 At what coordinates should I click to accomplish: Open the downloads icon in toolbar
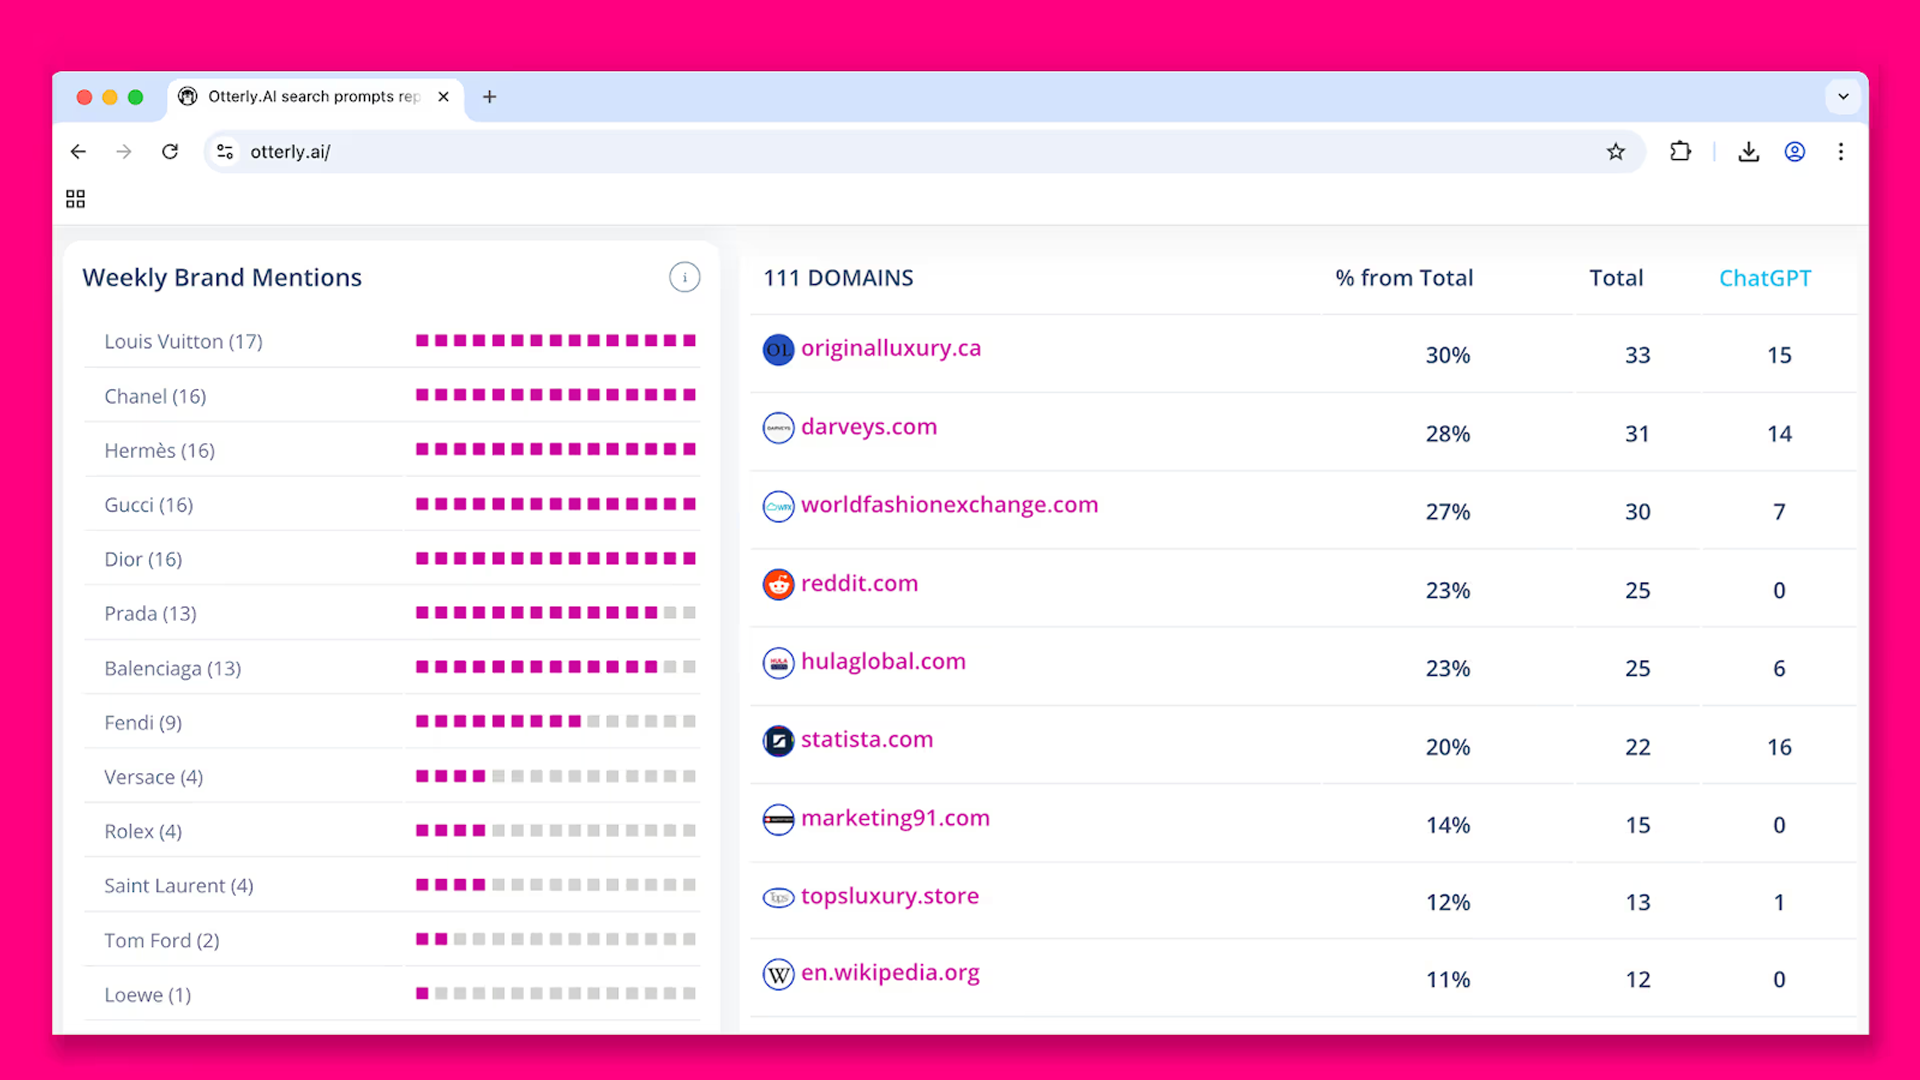1748,152
